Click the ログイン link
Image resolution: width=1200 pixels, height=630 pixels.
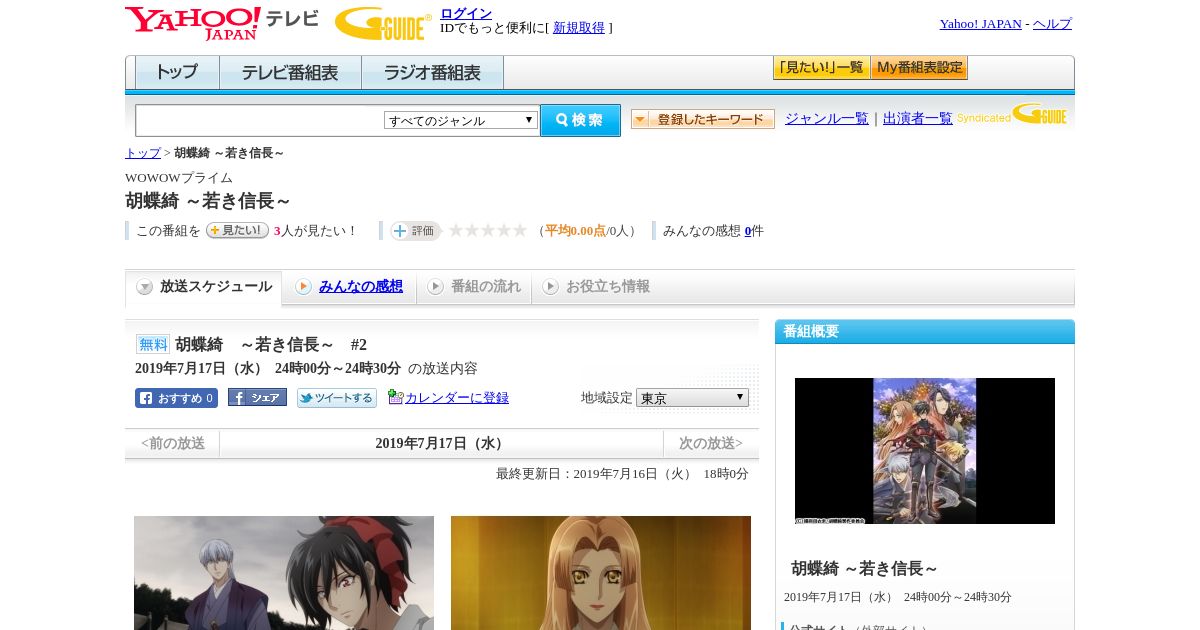(466, 13)
